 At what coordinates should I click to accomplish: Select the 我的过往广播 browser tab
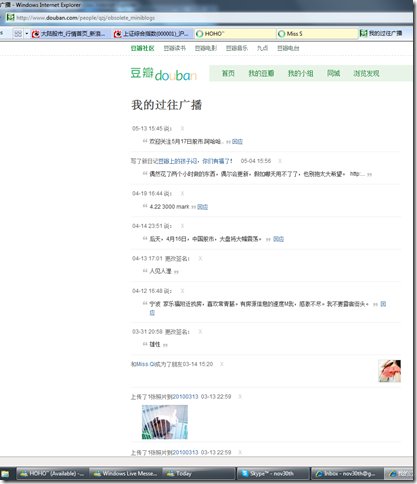click(x=385, y=33)
